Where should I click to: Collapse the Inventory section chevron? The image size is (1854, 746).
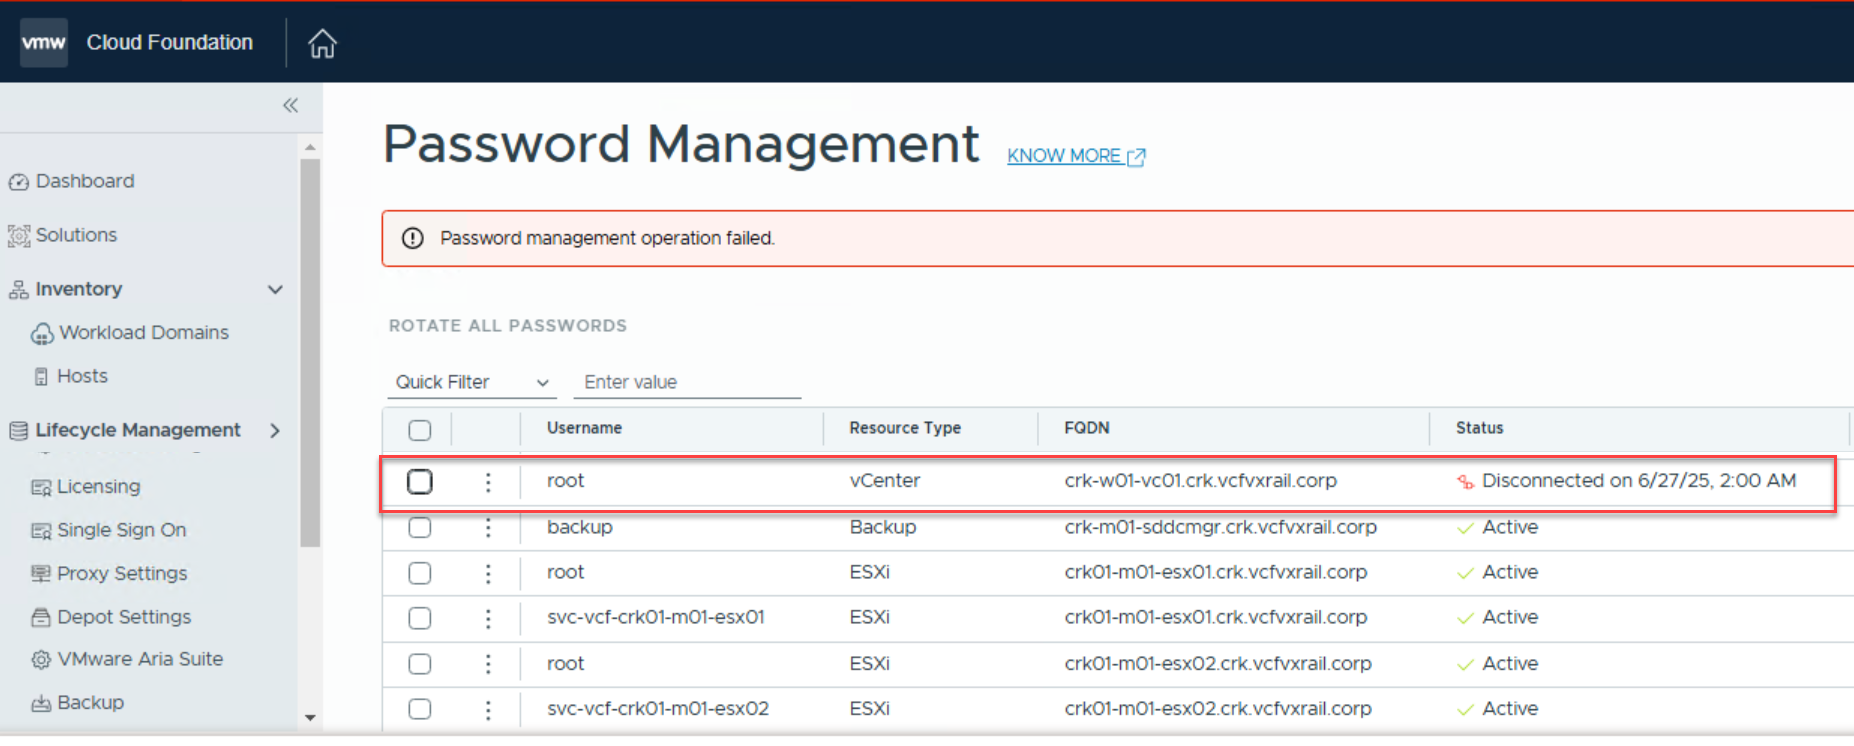[x=275, y=290]
